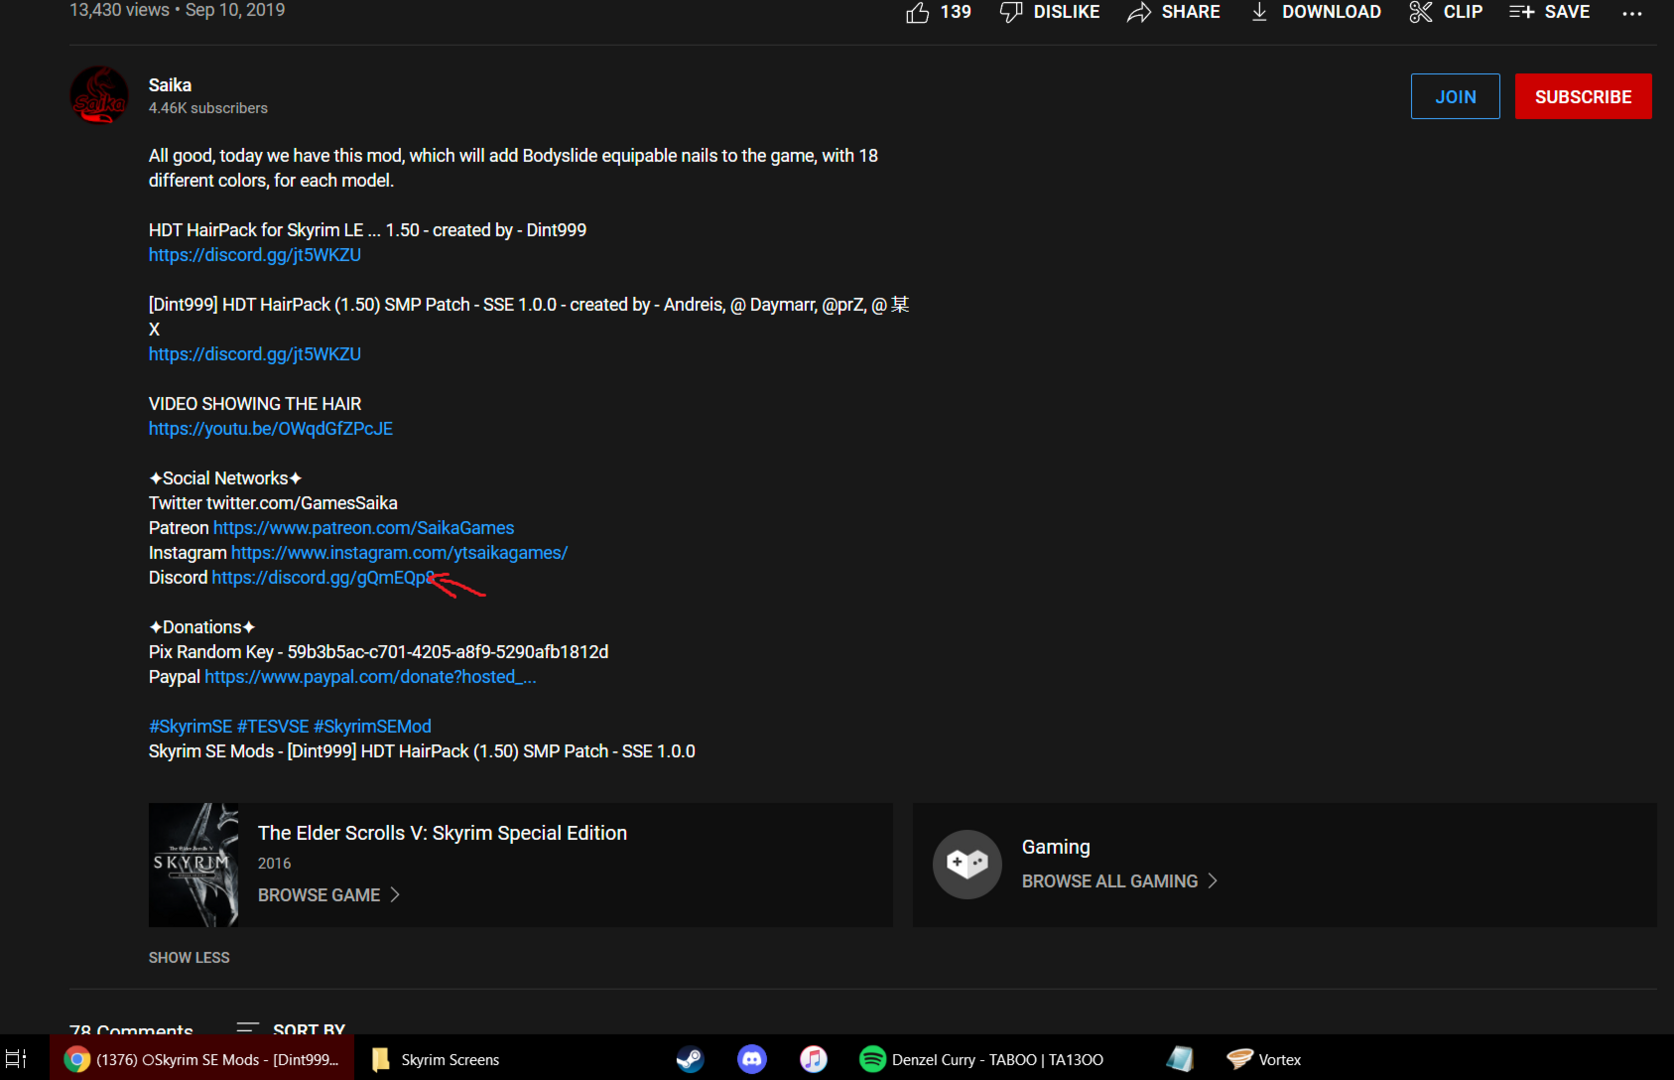
Task: Click the JOIN channel button
Action: click(1455, 96)
